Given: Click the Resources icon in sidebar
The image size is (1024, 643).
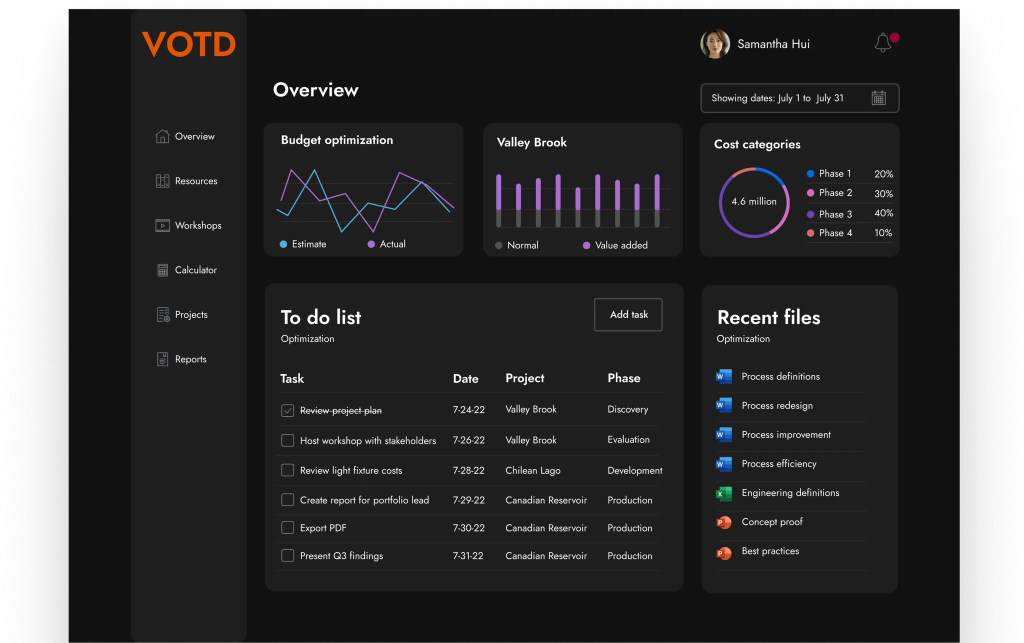Looking at the screenshot, I should pos(162,181).
